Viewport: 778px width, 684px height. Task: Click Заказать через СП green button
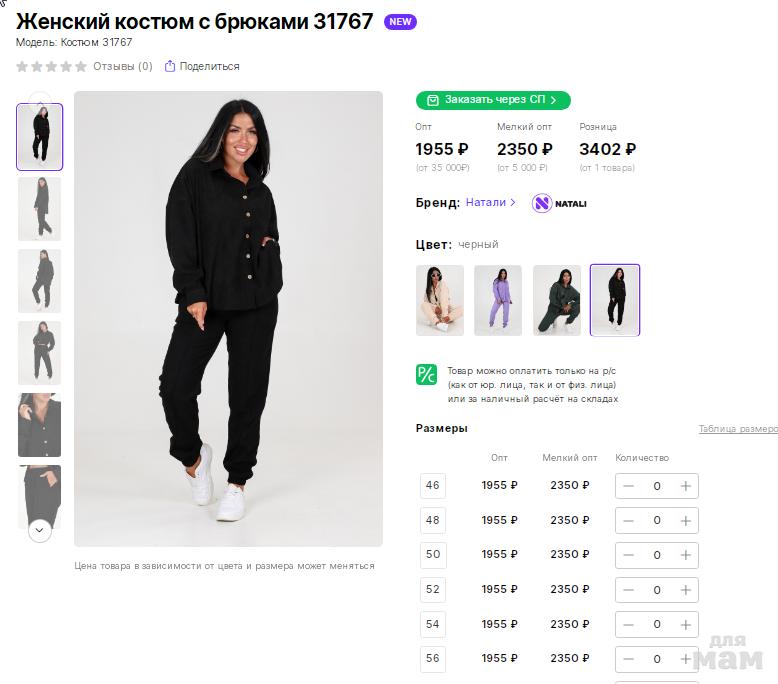[493, 100]
